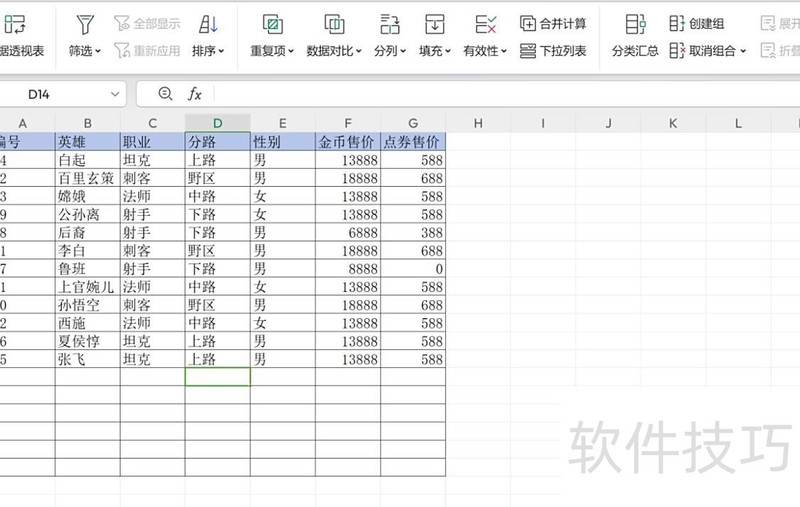
Task: Open the 筛选 dropdown
Action: (85, 51)
